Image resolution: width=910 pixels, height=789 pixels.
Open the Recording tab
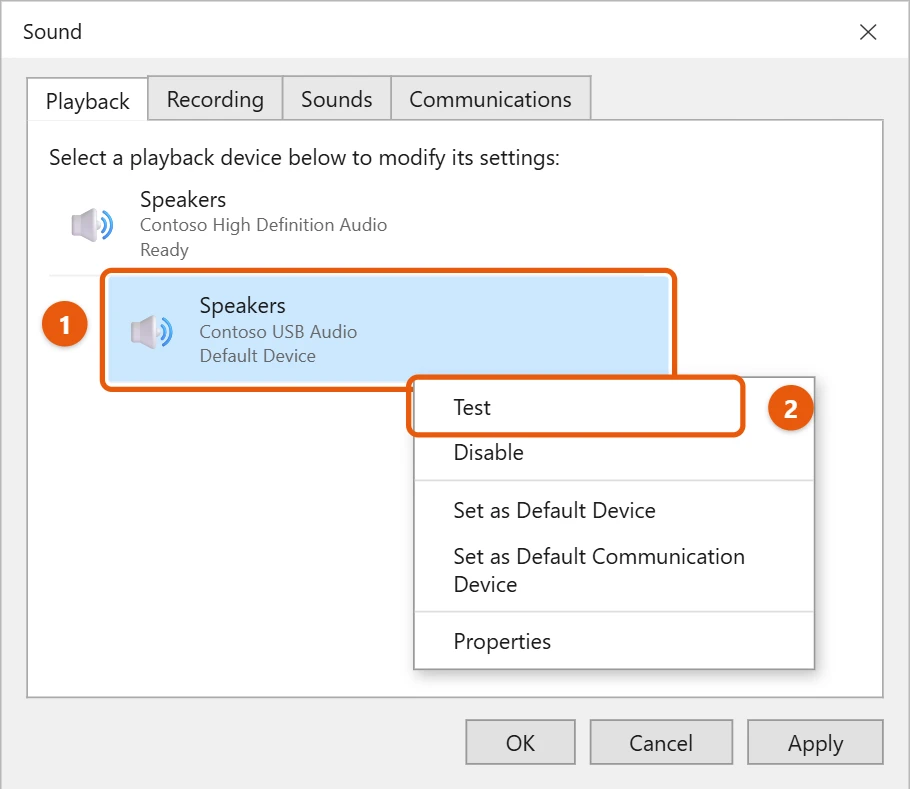(x=215, y=99)
